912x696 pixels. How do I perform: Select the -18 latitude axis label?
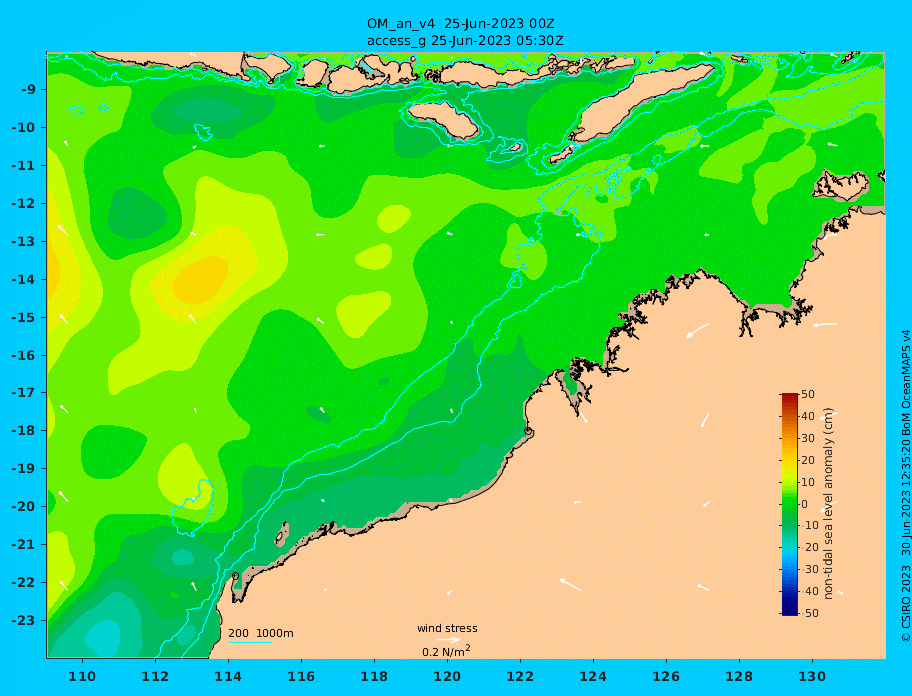point(24,431)
